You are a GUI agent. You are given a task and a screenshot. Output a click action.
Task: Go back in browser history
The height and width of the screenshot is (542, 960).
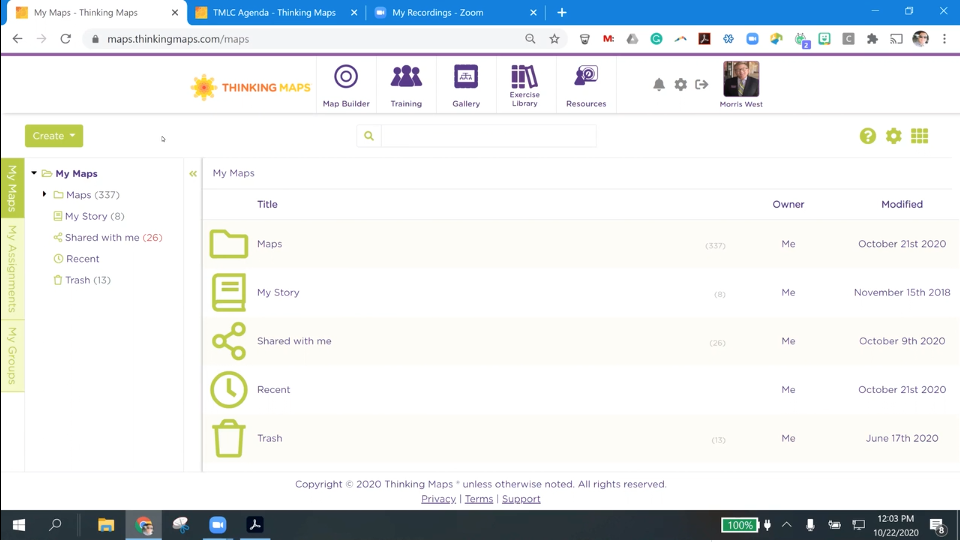[17, 39]
